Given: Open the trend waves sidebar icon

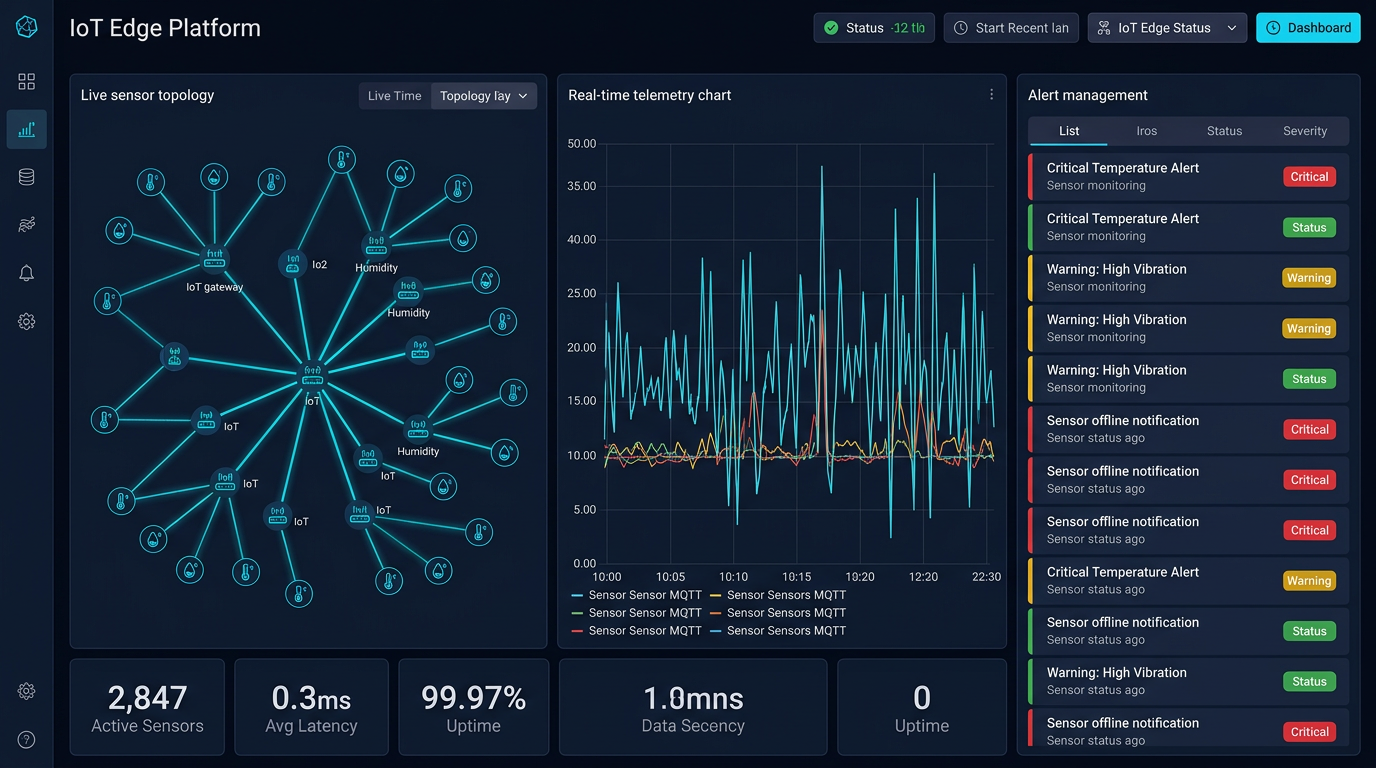Looking at the screenshot, I should point(27,225).
